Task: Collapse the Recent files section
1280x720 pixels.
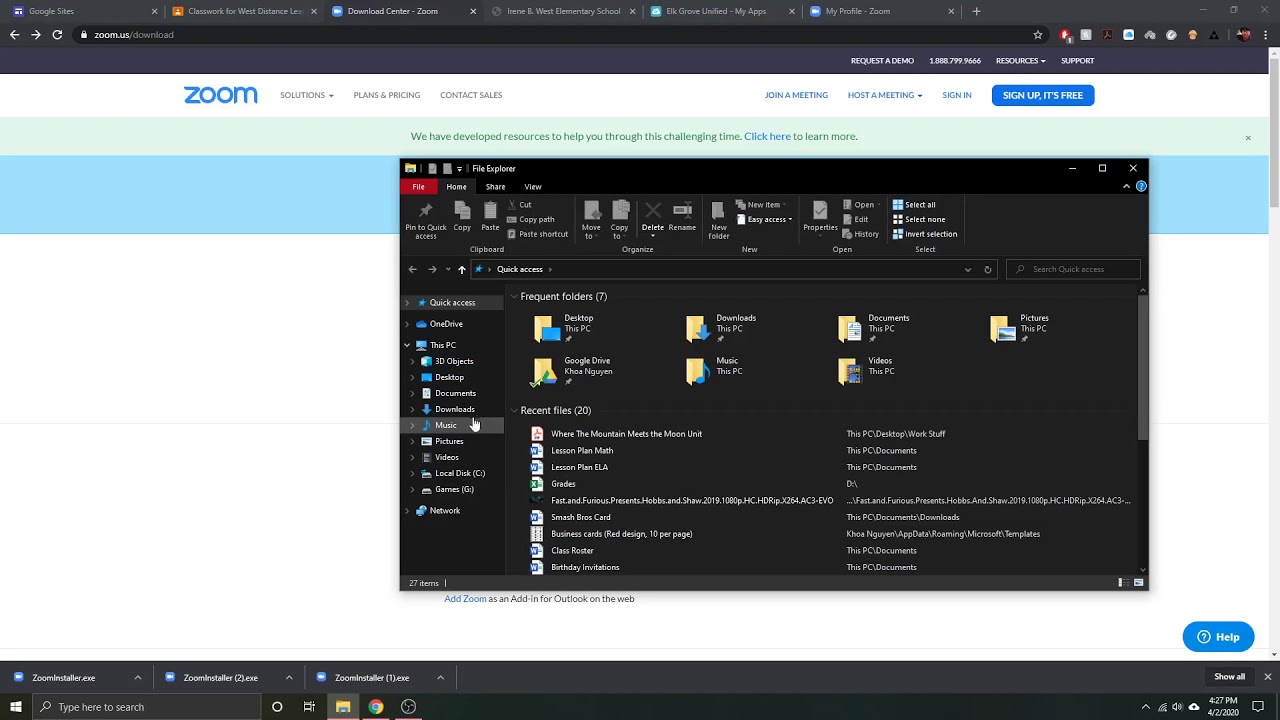Action: click(x=514, y=411)
